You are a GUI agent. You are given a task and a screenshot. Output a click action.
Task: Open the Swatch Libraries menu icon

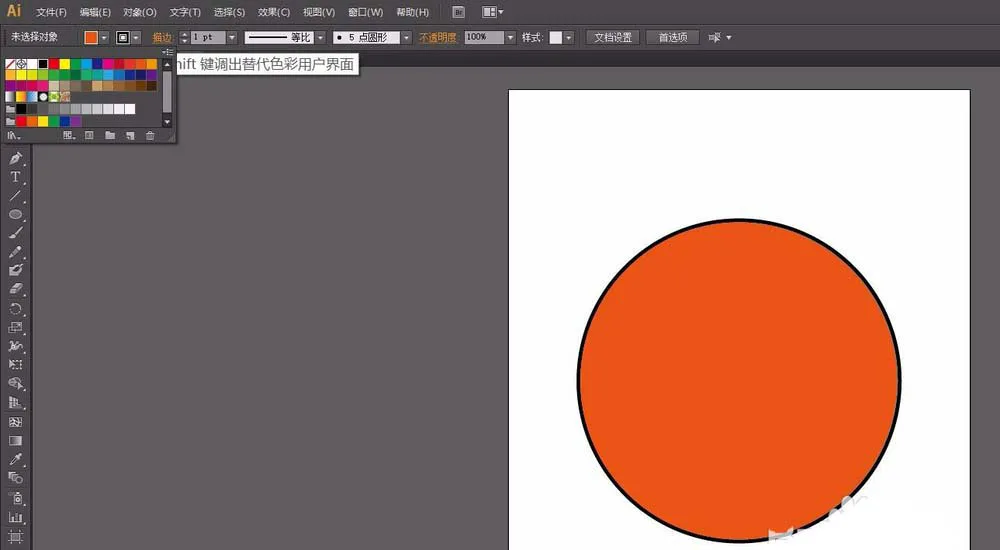point(13,135)
